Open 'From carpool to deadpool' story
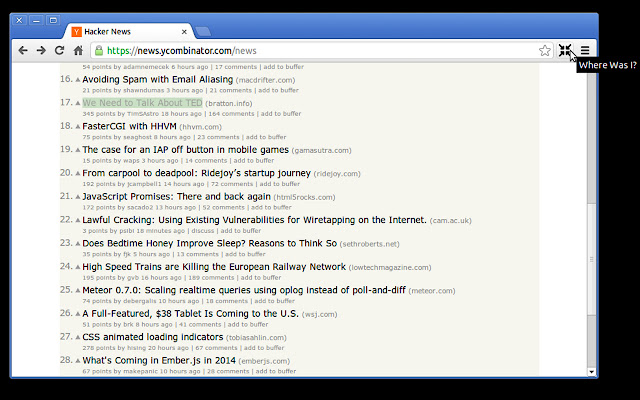 196,173
